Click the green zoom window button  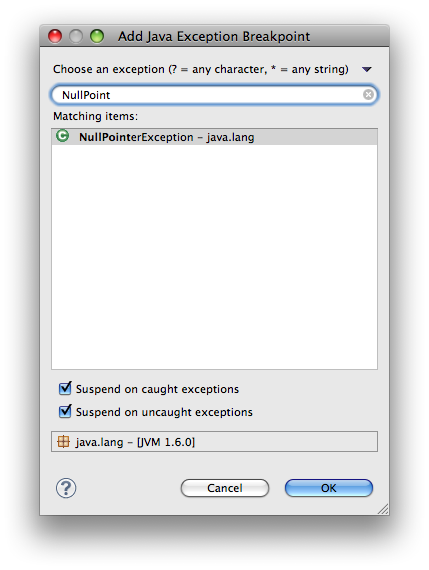(x=97, y=36)
